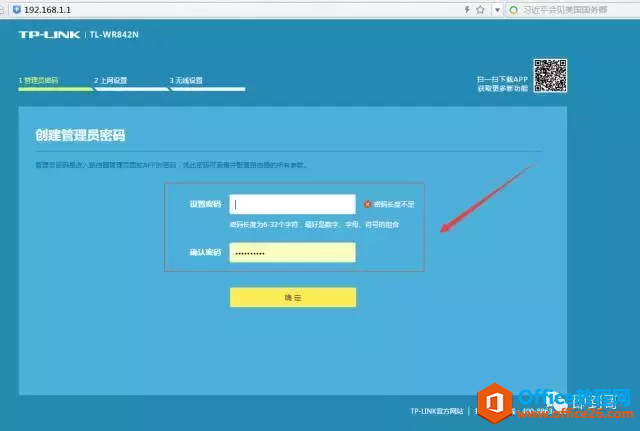Click the 确认密码 confirm password field
640x431 pixels.
293,253
